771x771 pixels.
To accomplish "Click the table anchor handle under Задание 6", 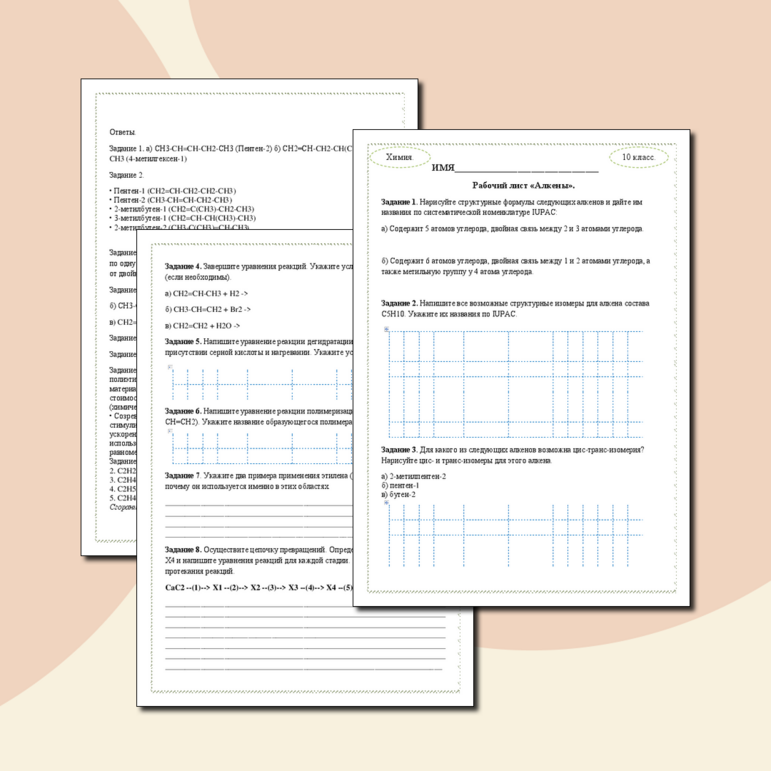I will click(170, 431).
